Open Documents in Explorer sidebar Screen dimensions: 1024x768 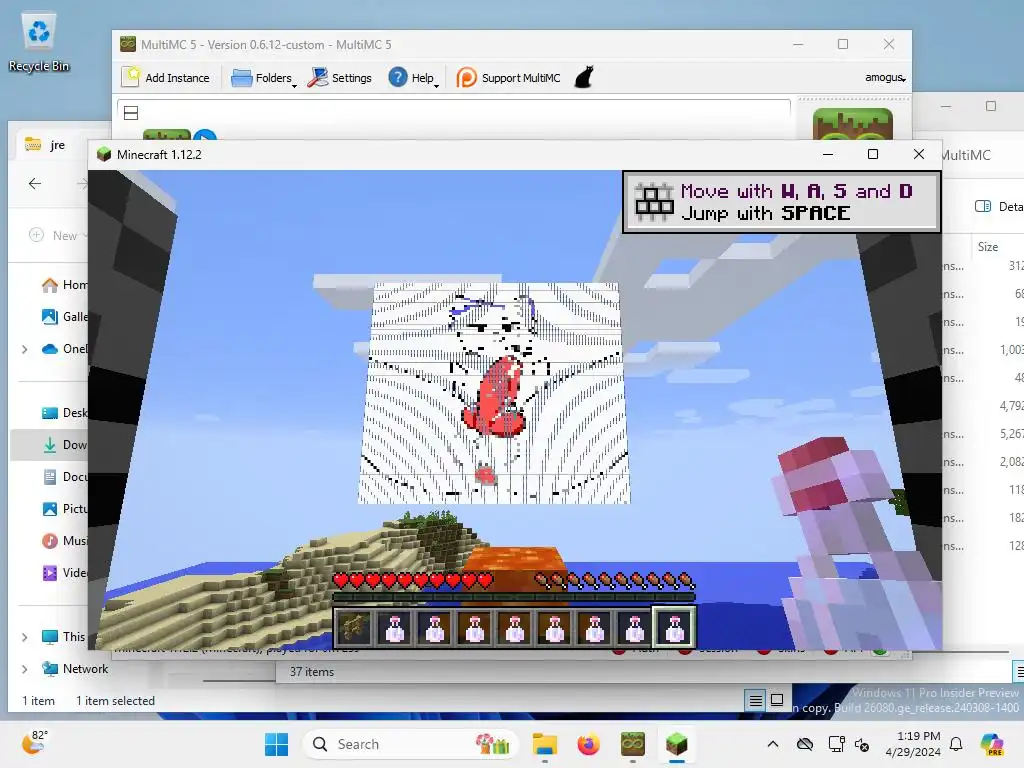tap(64, 477)
